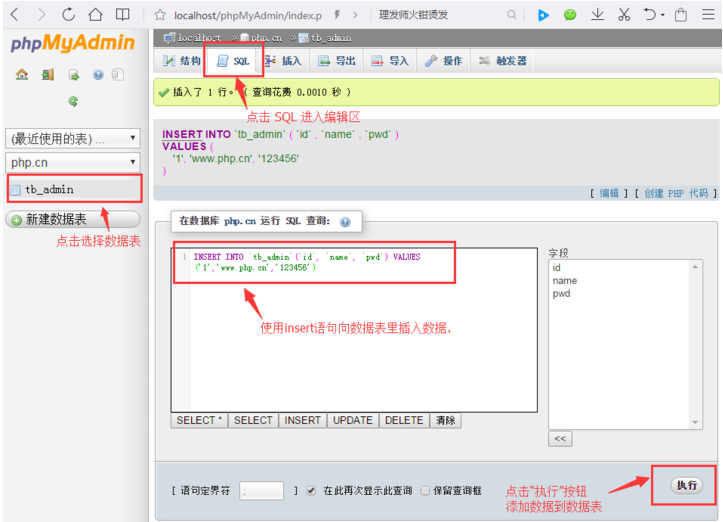Open the undo icon's dropdown arrow
This screenshot has width=723, height=522.
click(x=663, y=15)
